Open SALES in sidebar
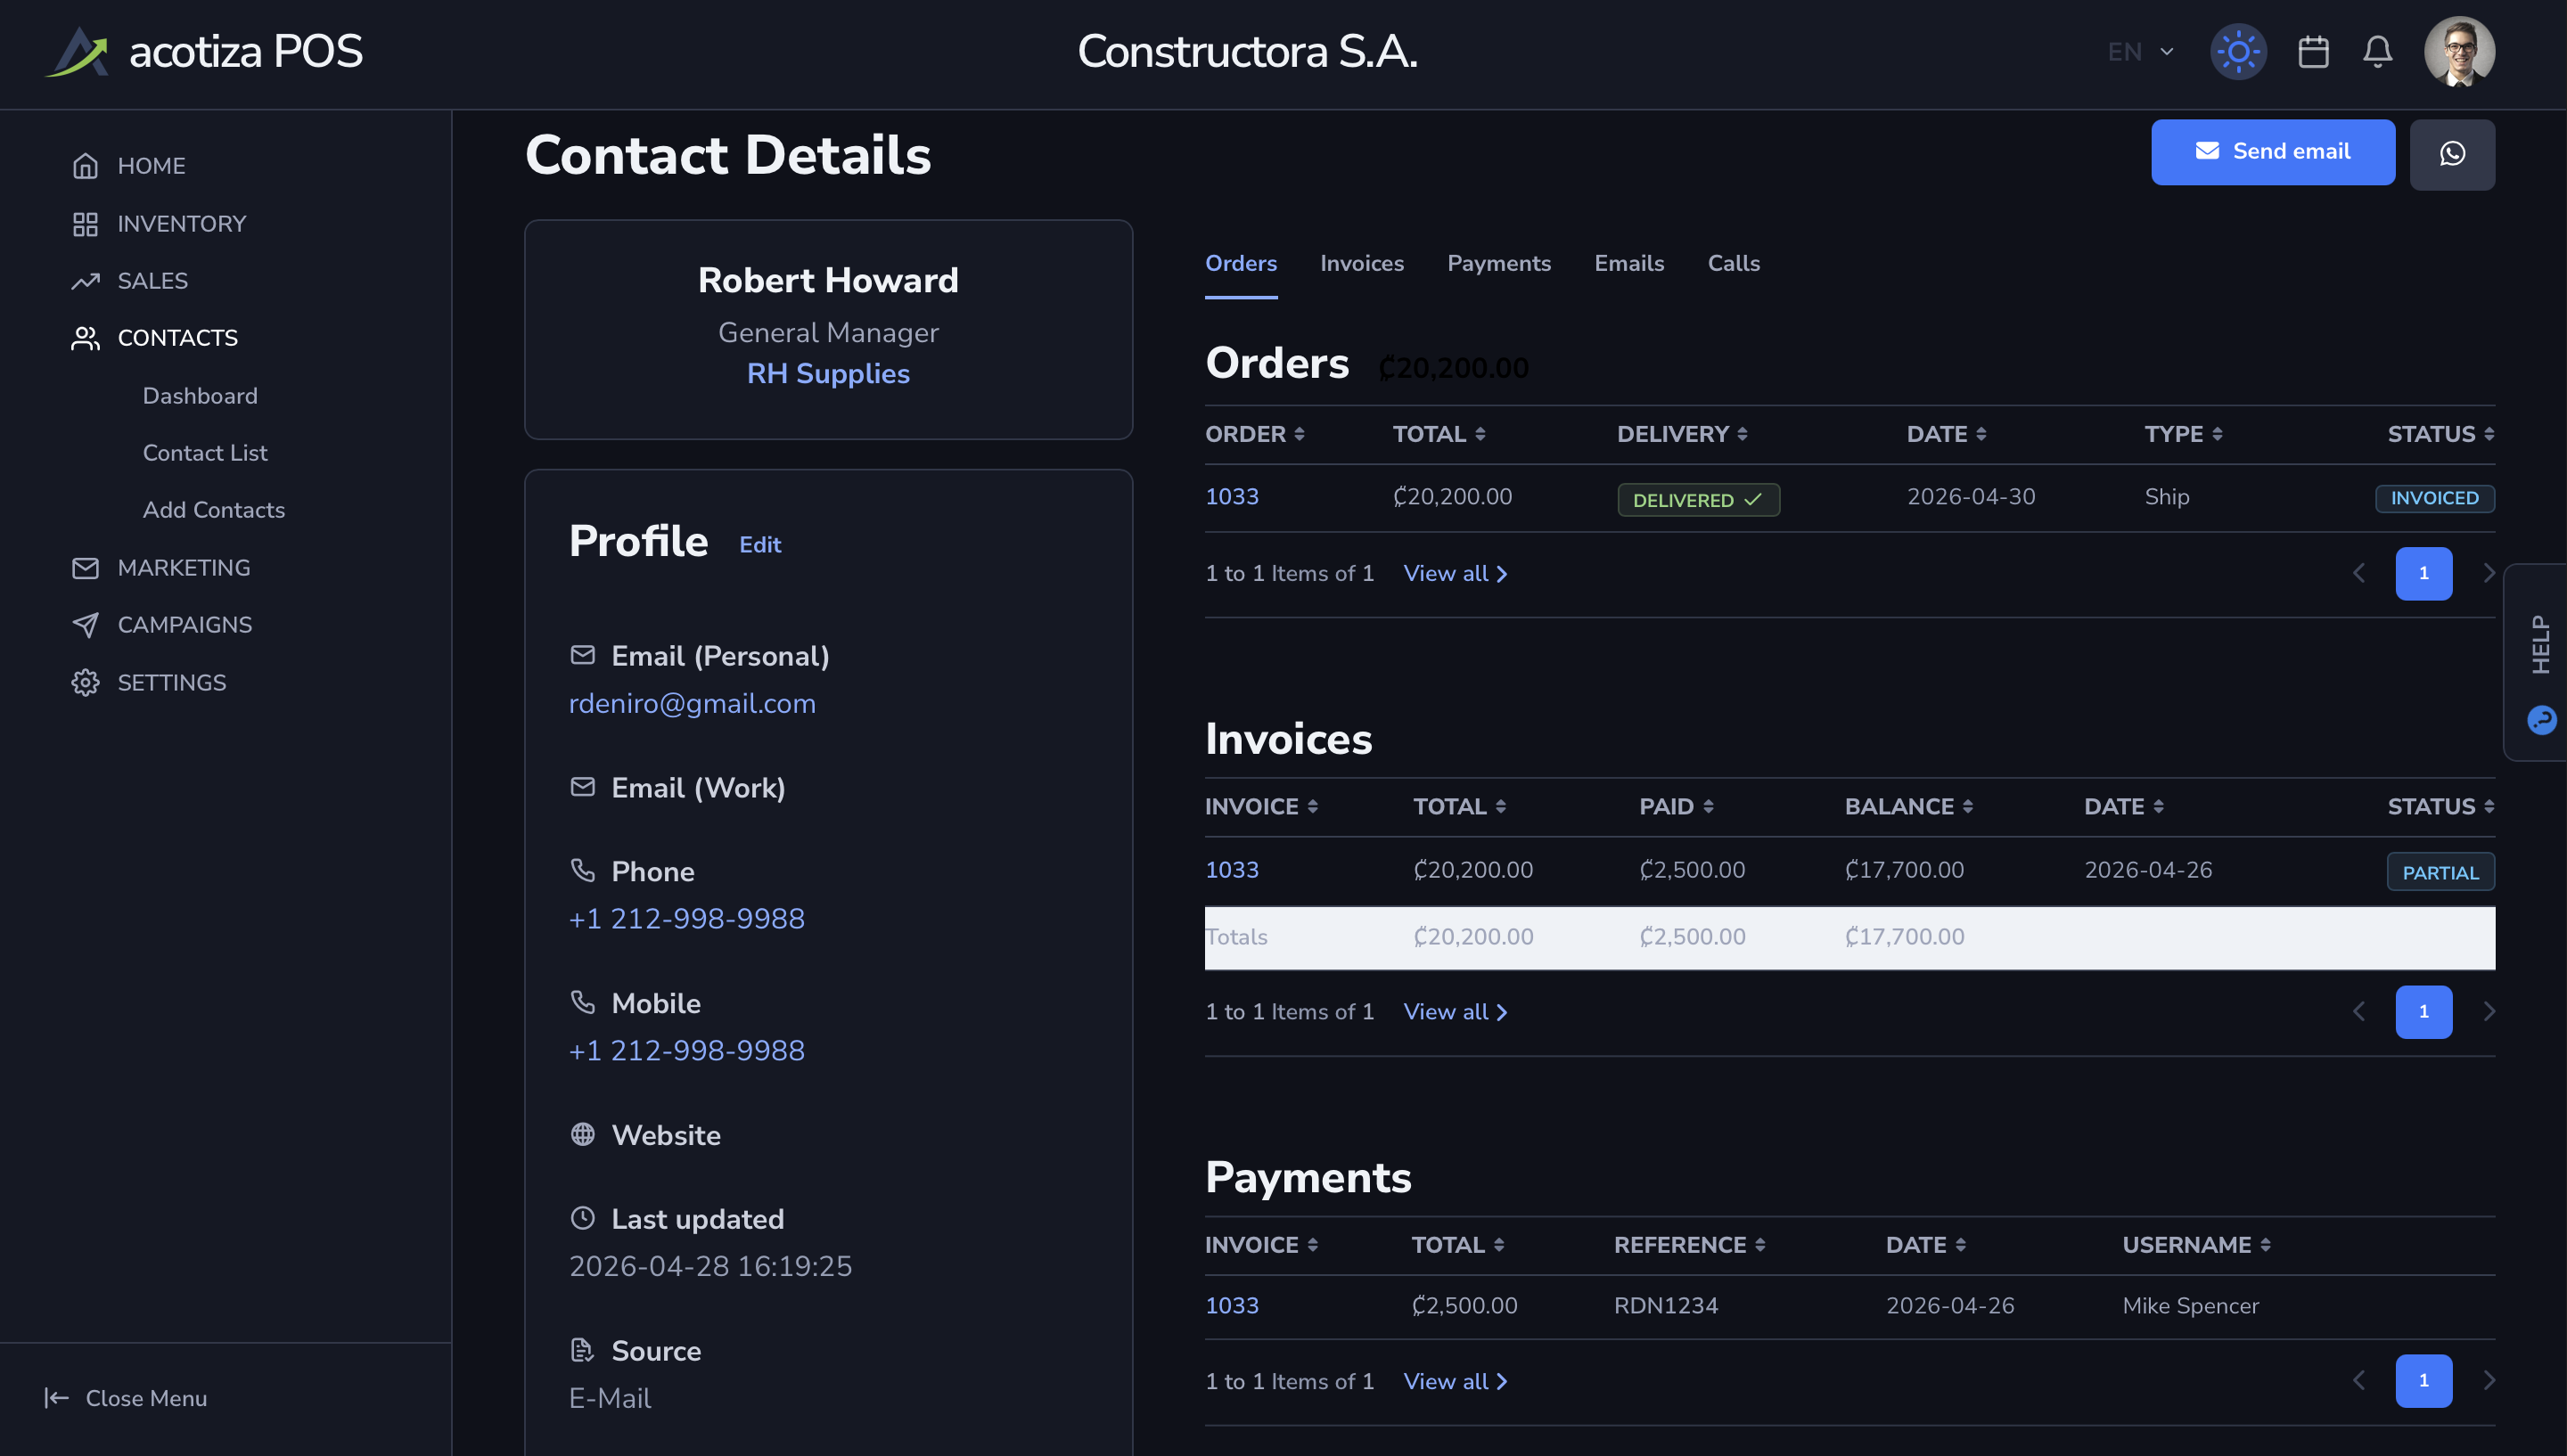The width and height of the screenshot is (2567, 1456). [129, 281]
